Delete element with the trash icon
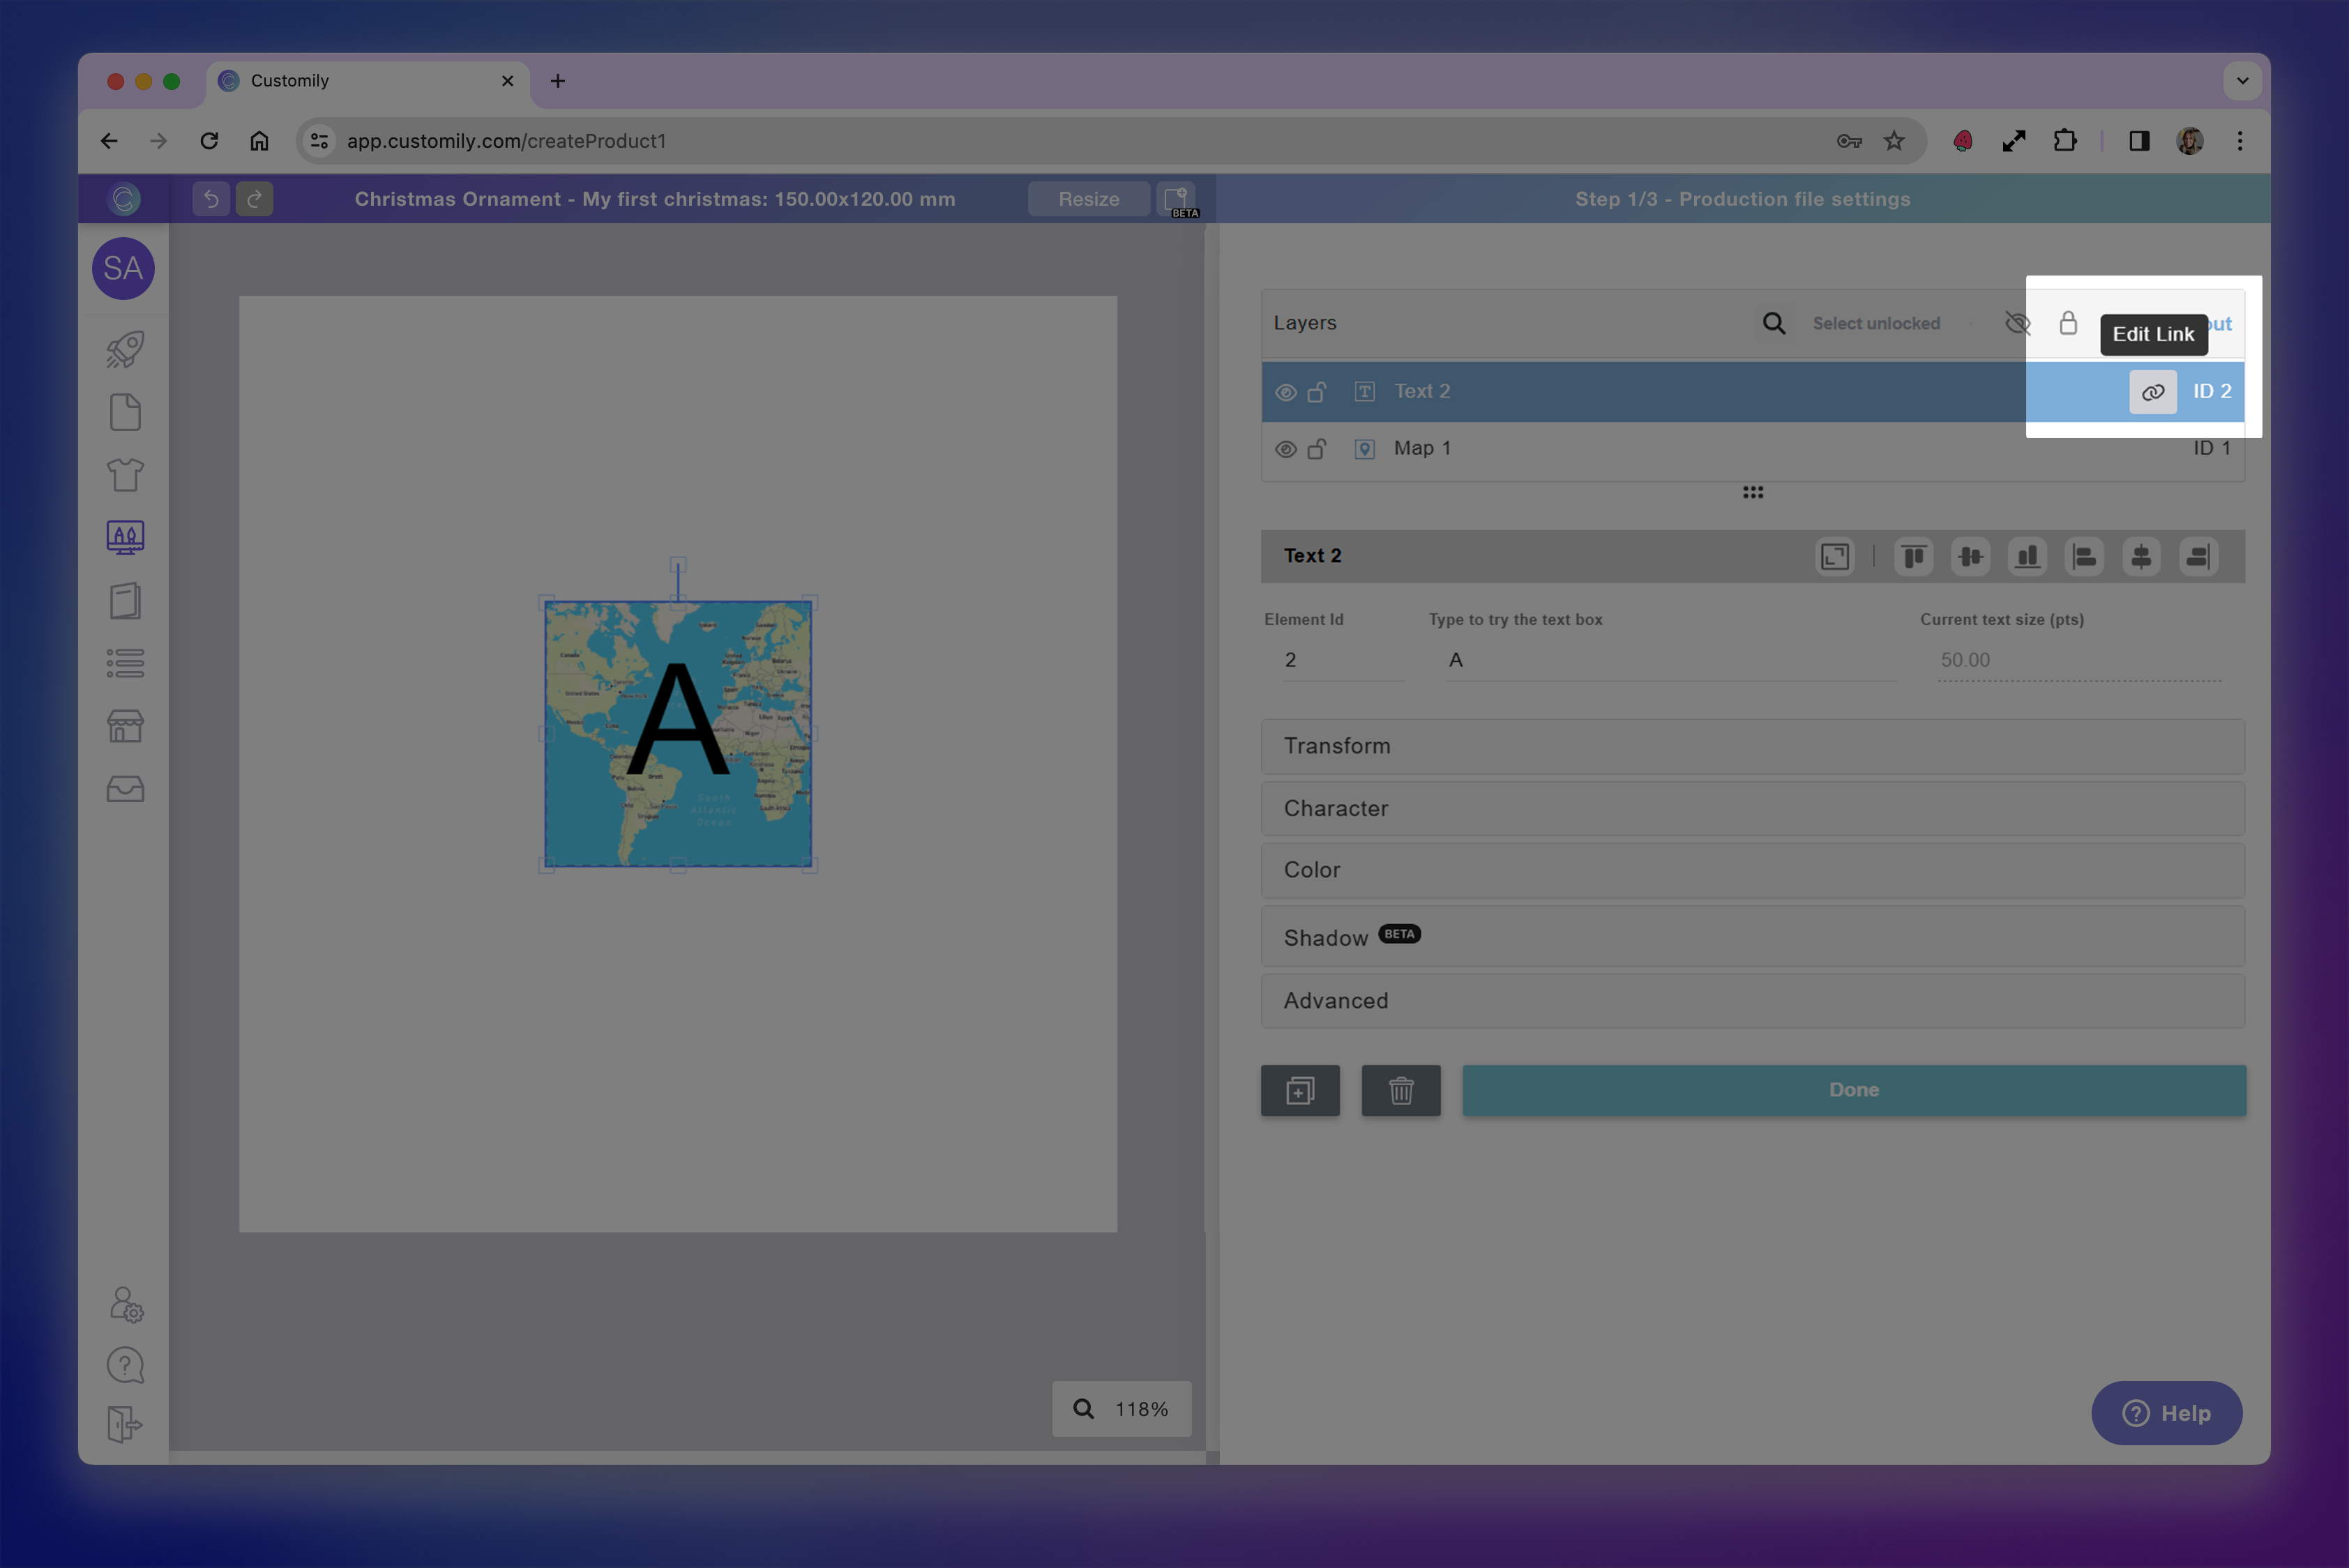Screen dimensions: 2349x1568 click(1400, 1090)
